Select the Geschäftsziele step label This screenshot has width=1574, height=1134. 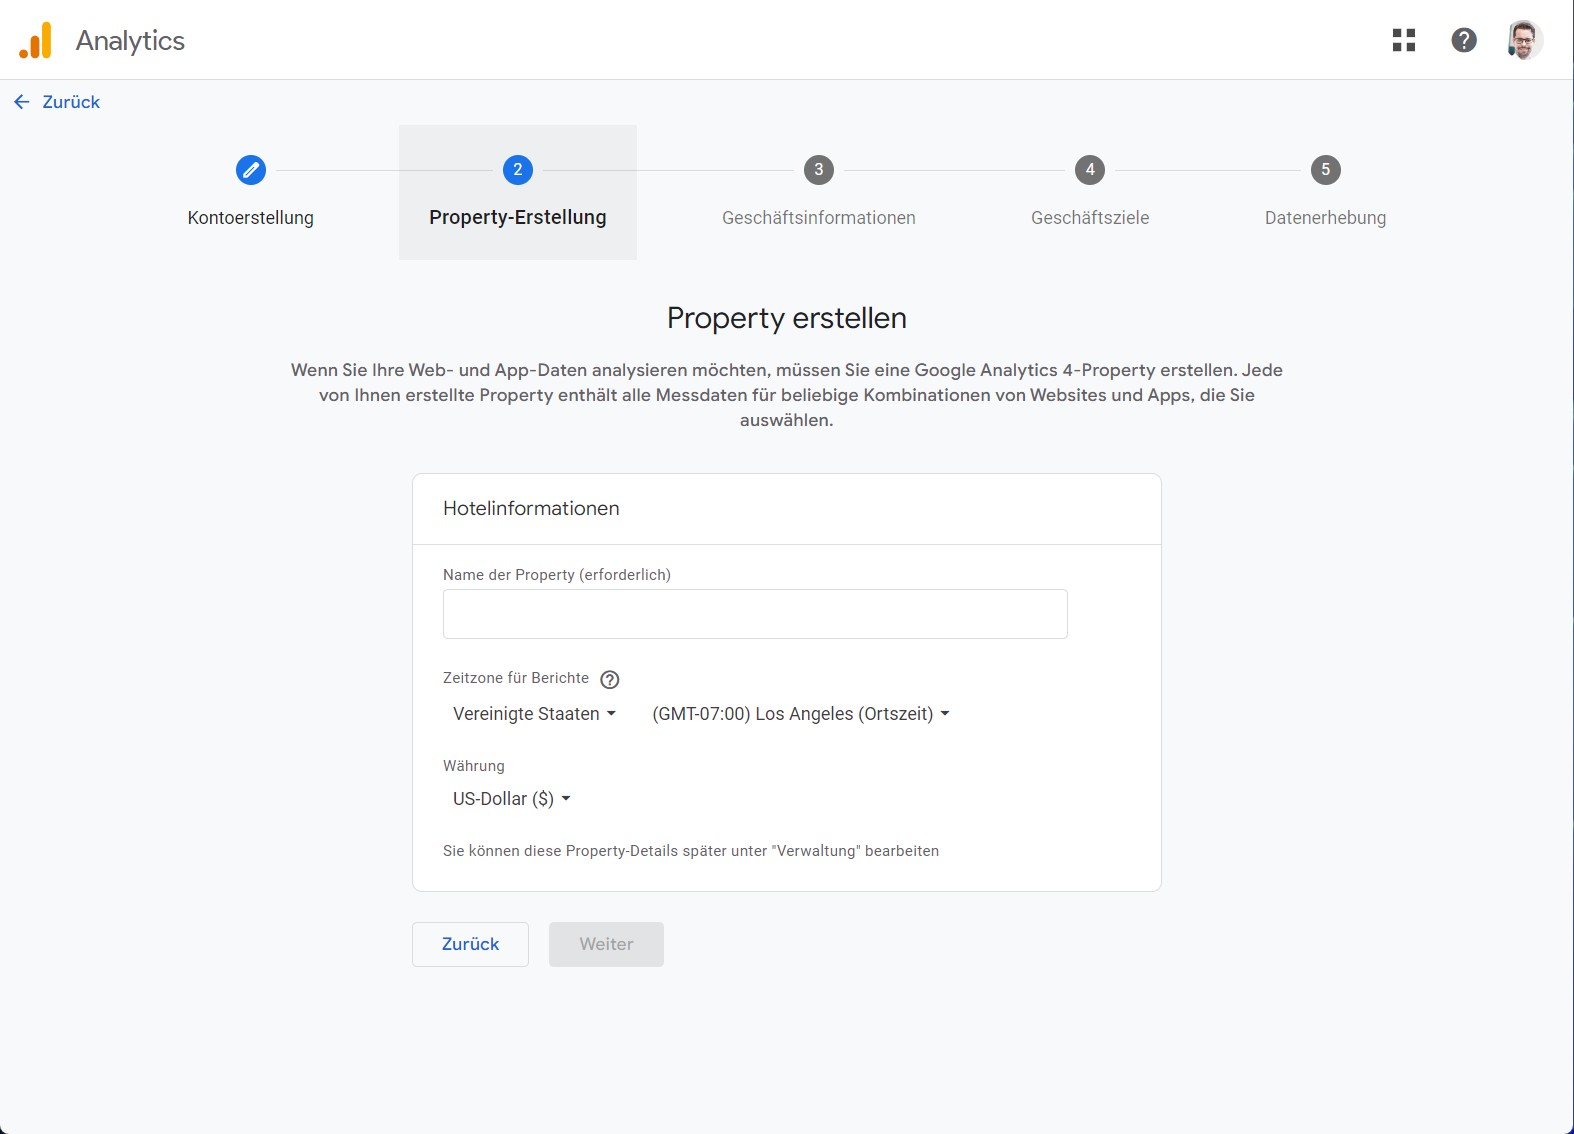pos(1090,218)
